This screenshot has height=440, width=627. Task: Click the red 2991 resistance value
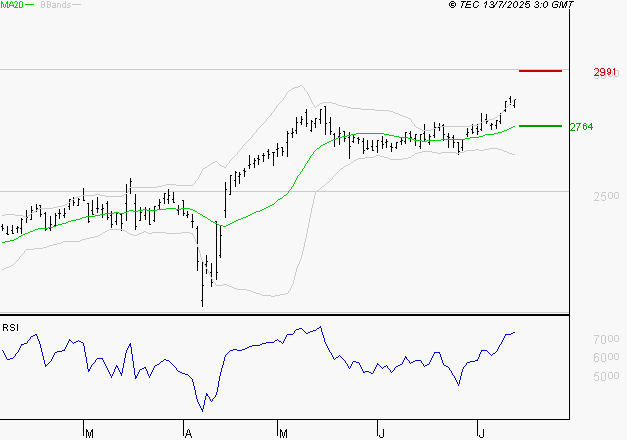point(605,72)
